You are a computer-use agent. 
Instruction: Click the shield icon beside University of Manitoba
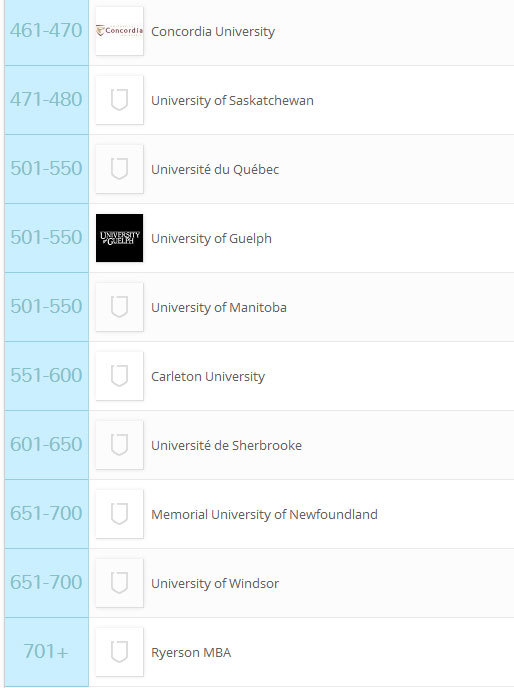[x=119, y=307]
